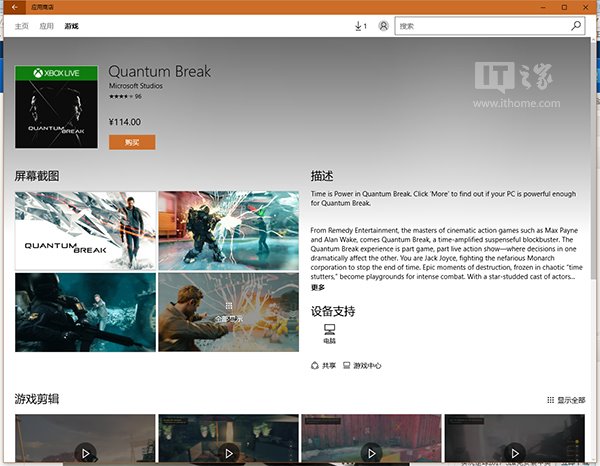Click the ¥114.00 price text
This screenshot has width=600, height=466.
point(125,122)
